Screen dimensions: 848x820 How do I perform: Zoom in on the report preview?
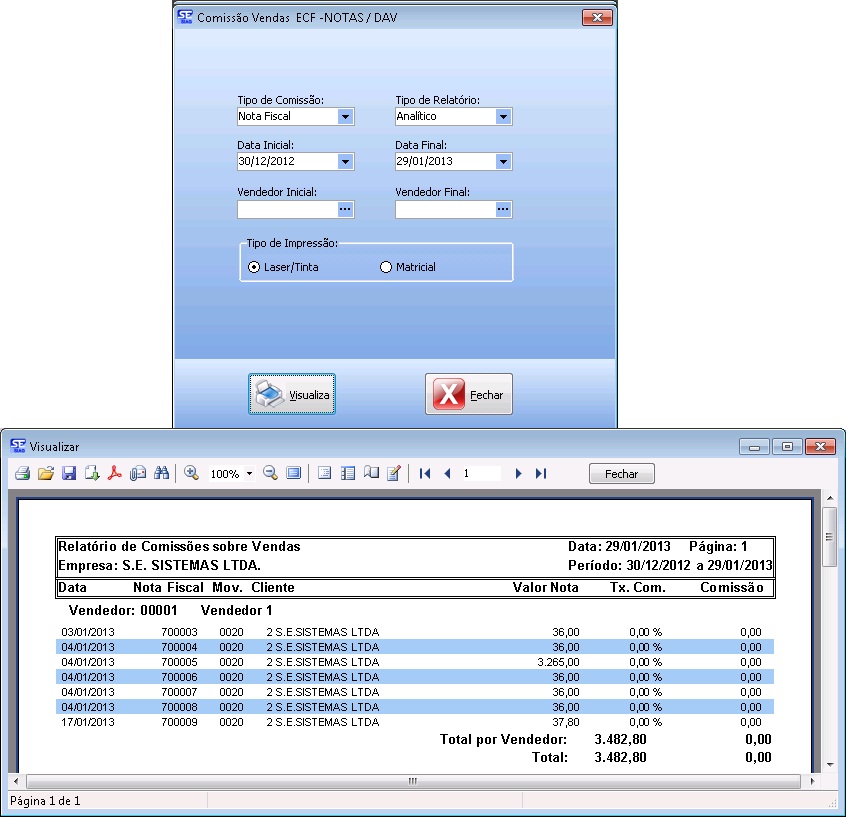point(191,474)
